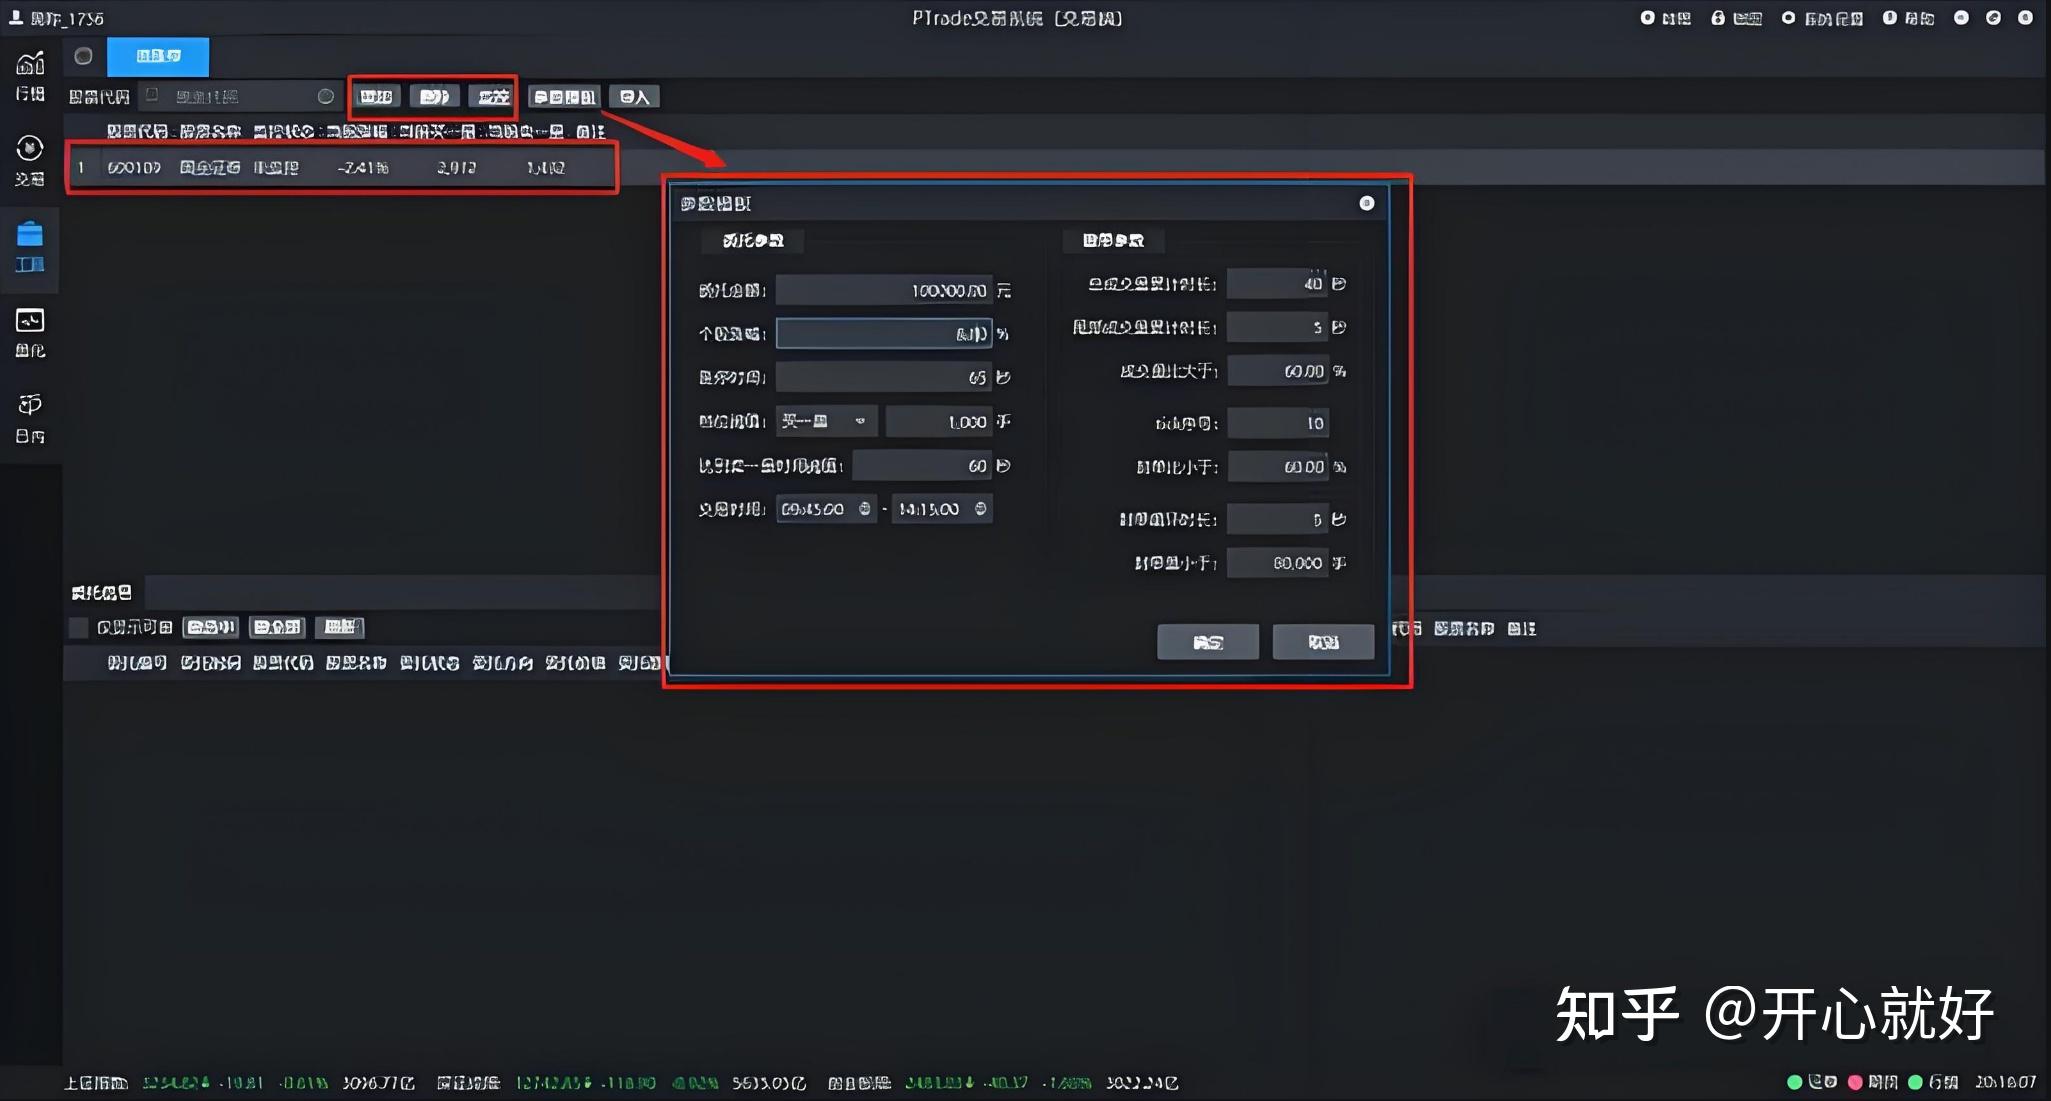The height and width of the screenshot is (1101, 2051).
Task: Open the start trade time picker 09:45:00
Action: click(x=826, y=508)
